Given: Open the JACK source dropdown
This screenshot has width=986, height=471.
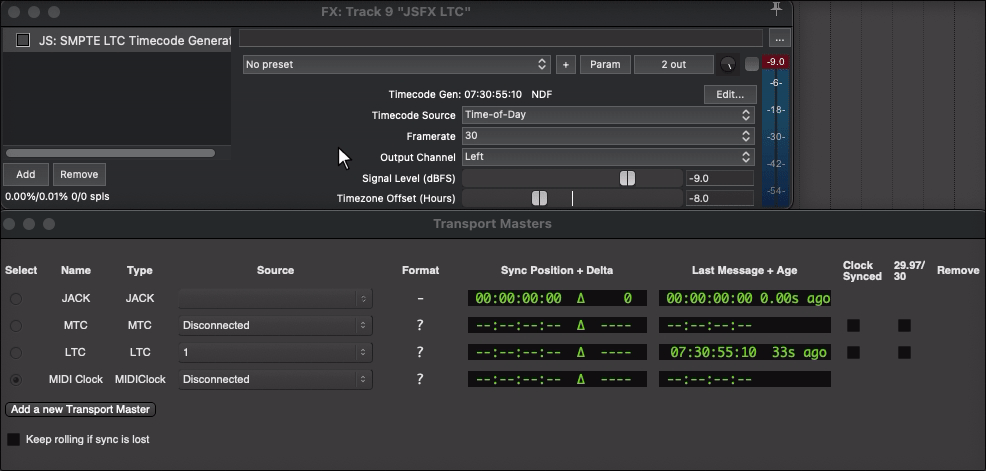Looking at the screenshot, I should 275,299.
